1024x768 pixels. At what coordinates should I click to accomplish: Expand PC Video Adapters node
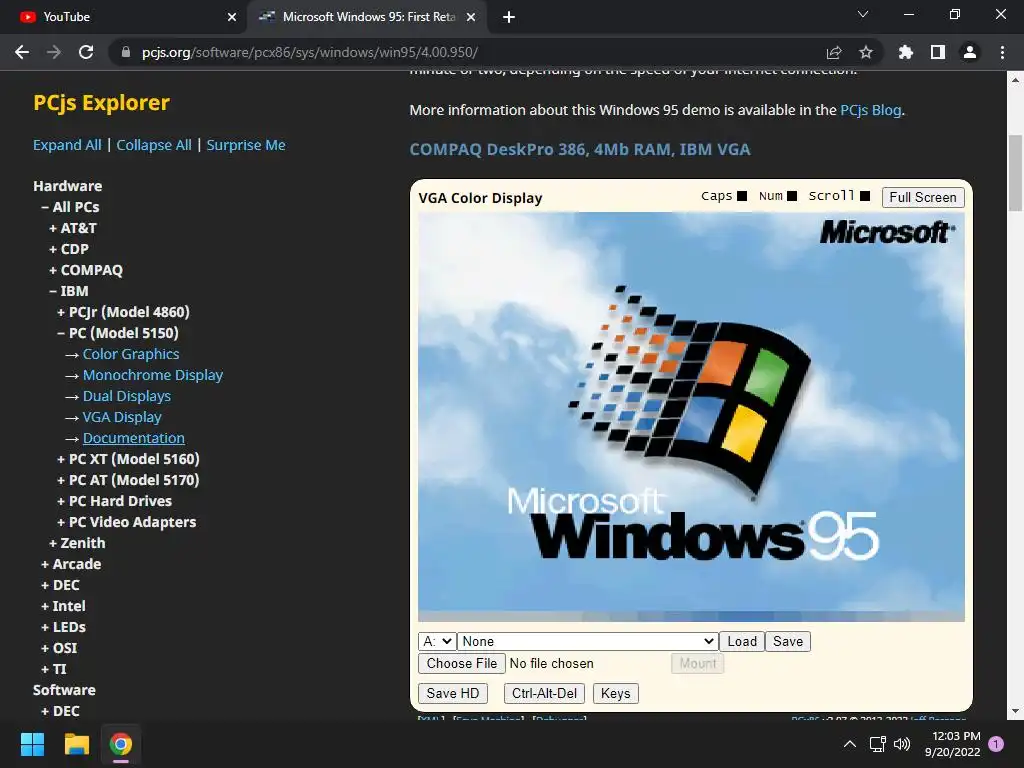[x=127, y=522]
